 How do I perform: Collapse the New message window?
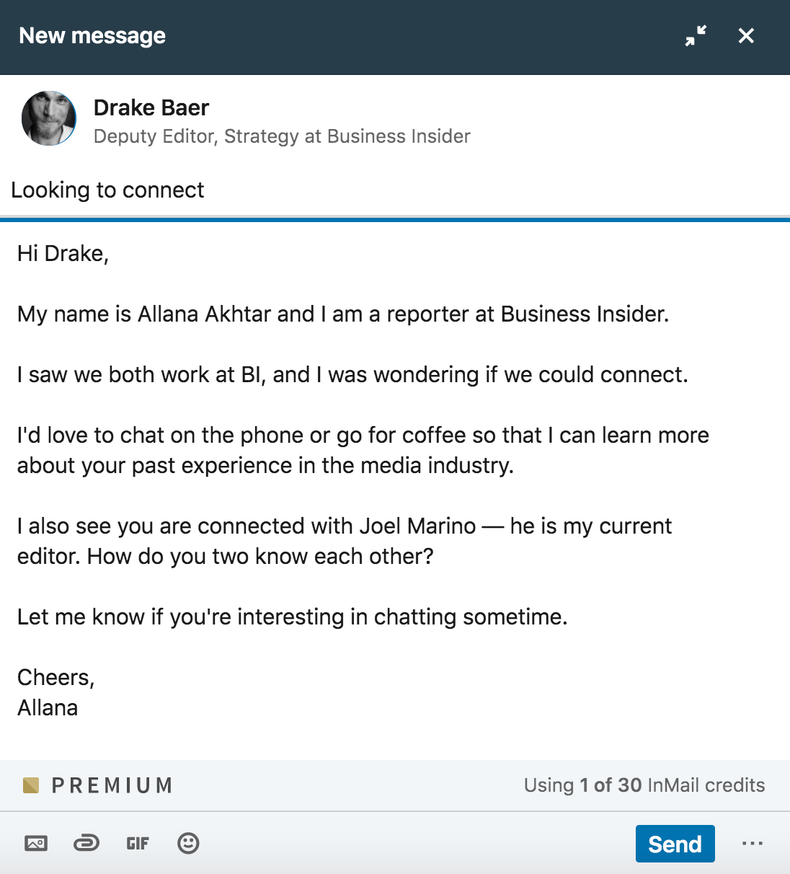695,36
